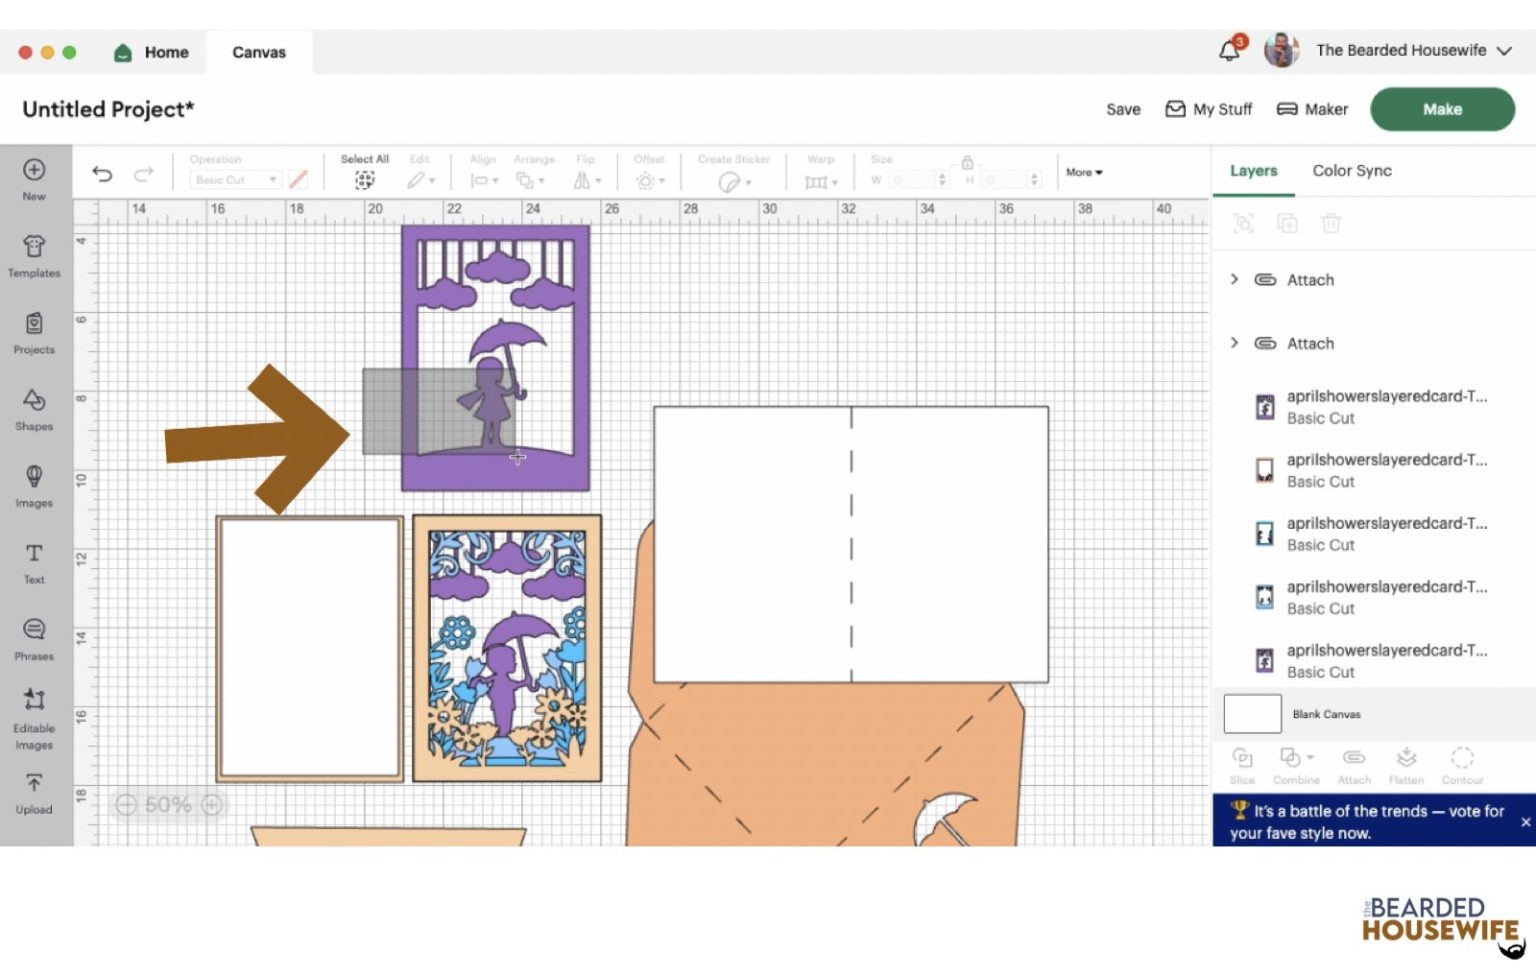
Task: Click the notifications bell icon
Action: (1229, 51)
